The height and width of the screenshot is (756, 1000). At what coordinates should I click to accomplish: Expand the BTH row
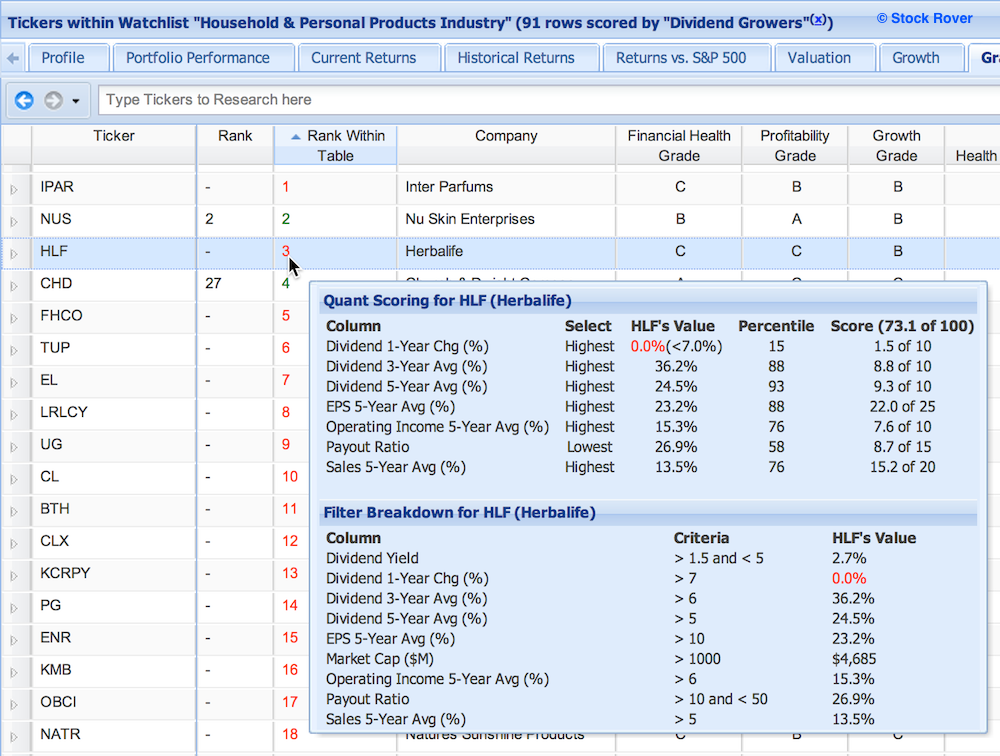coord(14,511)
